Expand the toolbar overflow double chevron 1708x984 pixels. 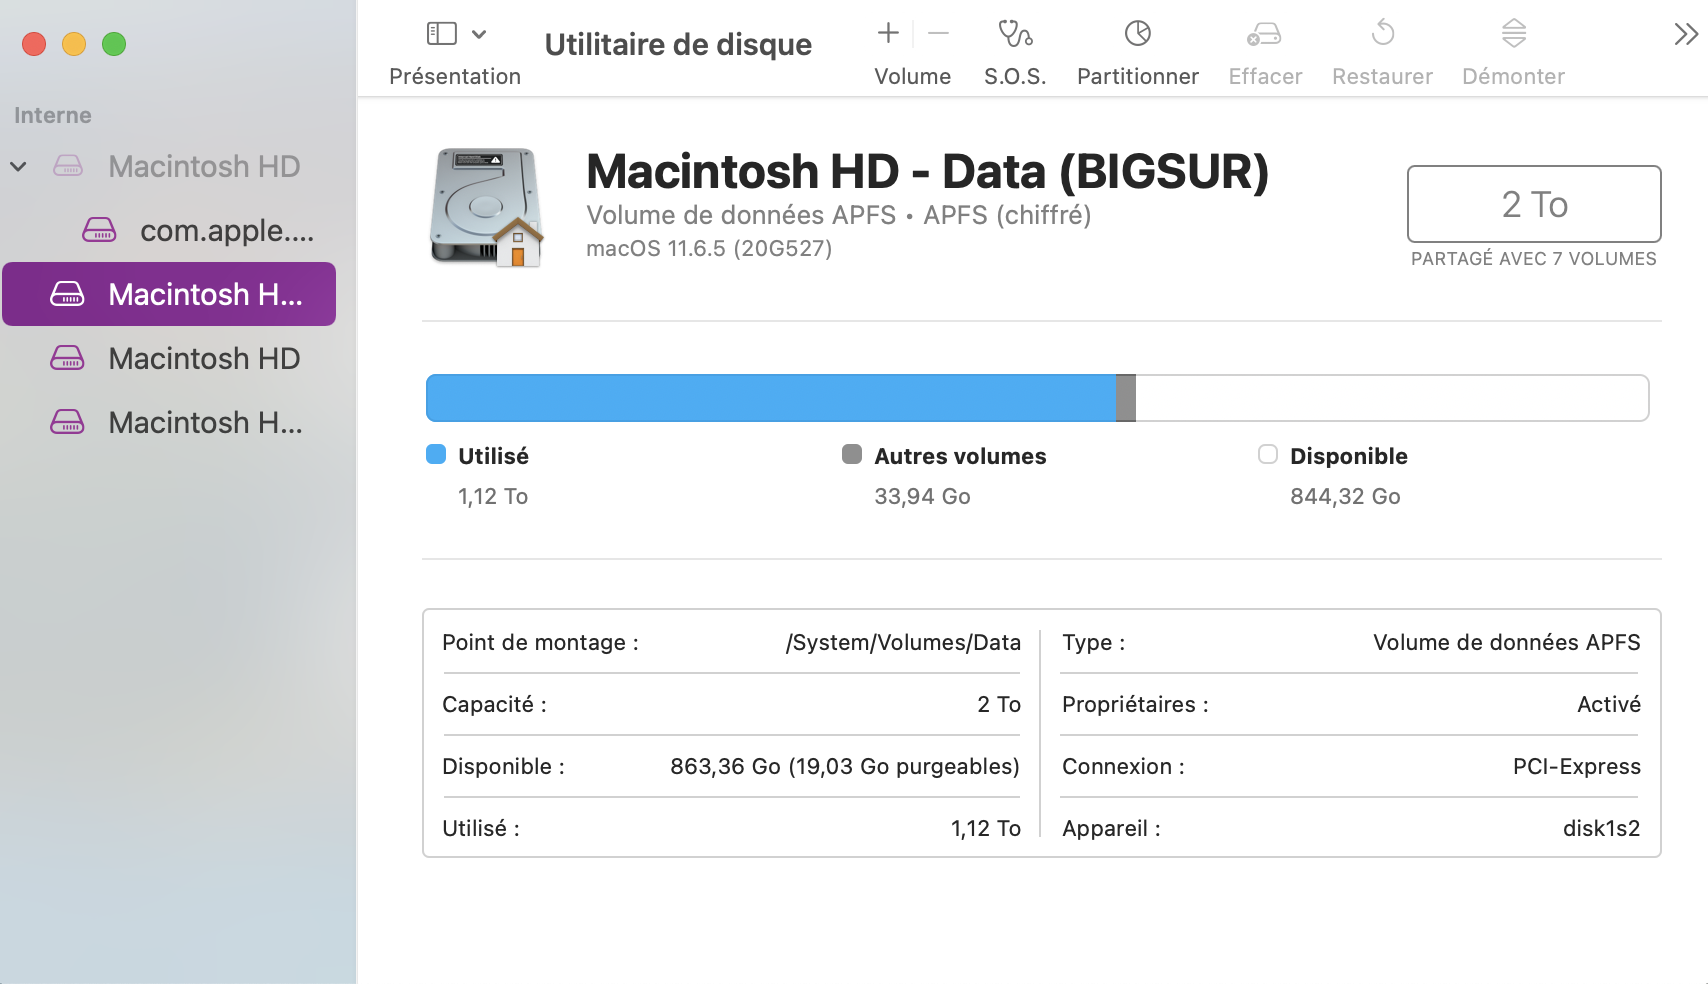point(1686,35)
